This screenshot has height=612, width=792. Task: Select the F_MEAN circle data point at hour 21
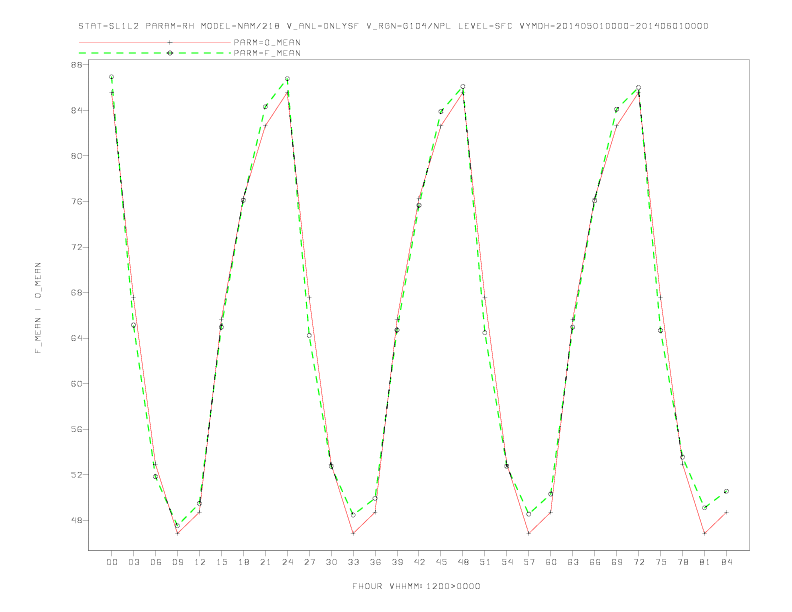tap(265, 107)
